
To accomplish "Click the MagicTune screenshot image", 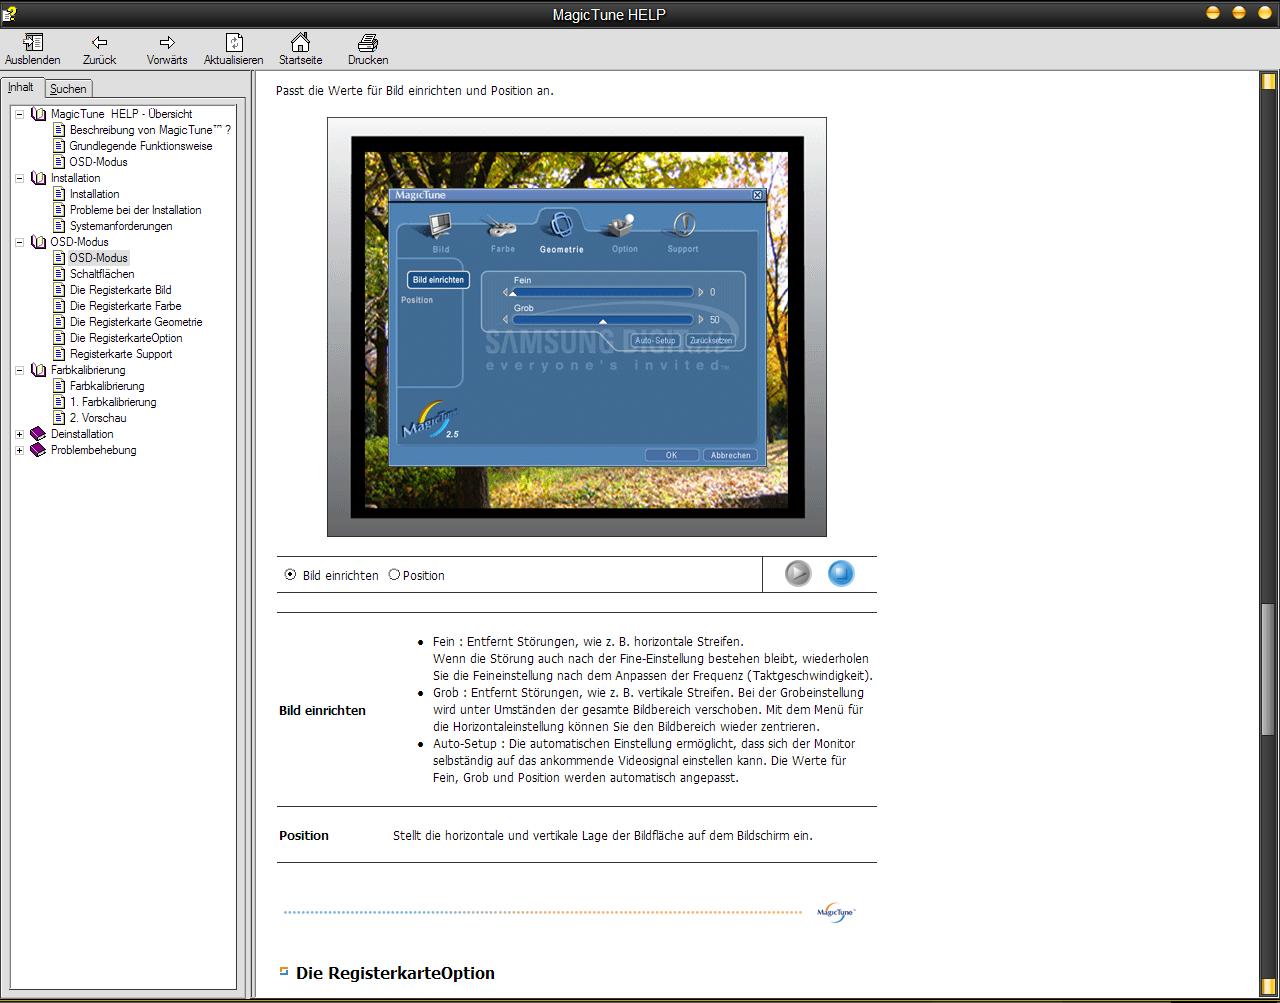I will pyautogui.click(x=577, y=327).
